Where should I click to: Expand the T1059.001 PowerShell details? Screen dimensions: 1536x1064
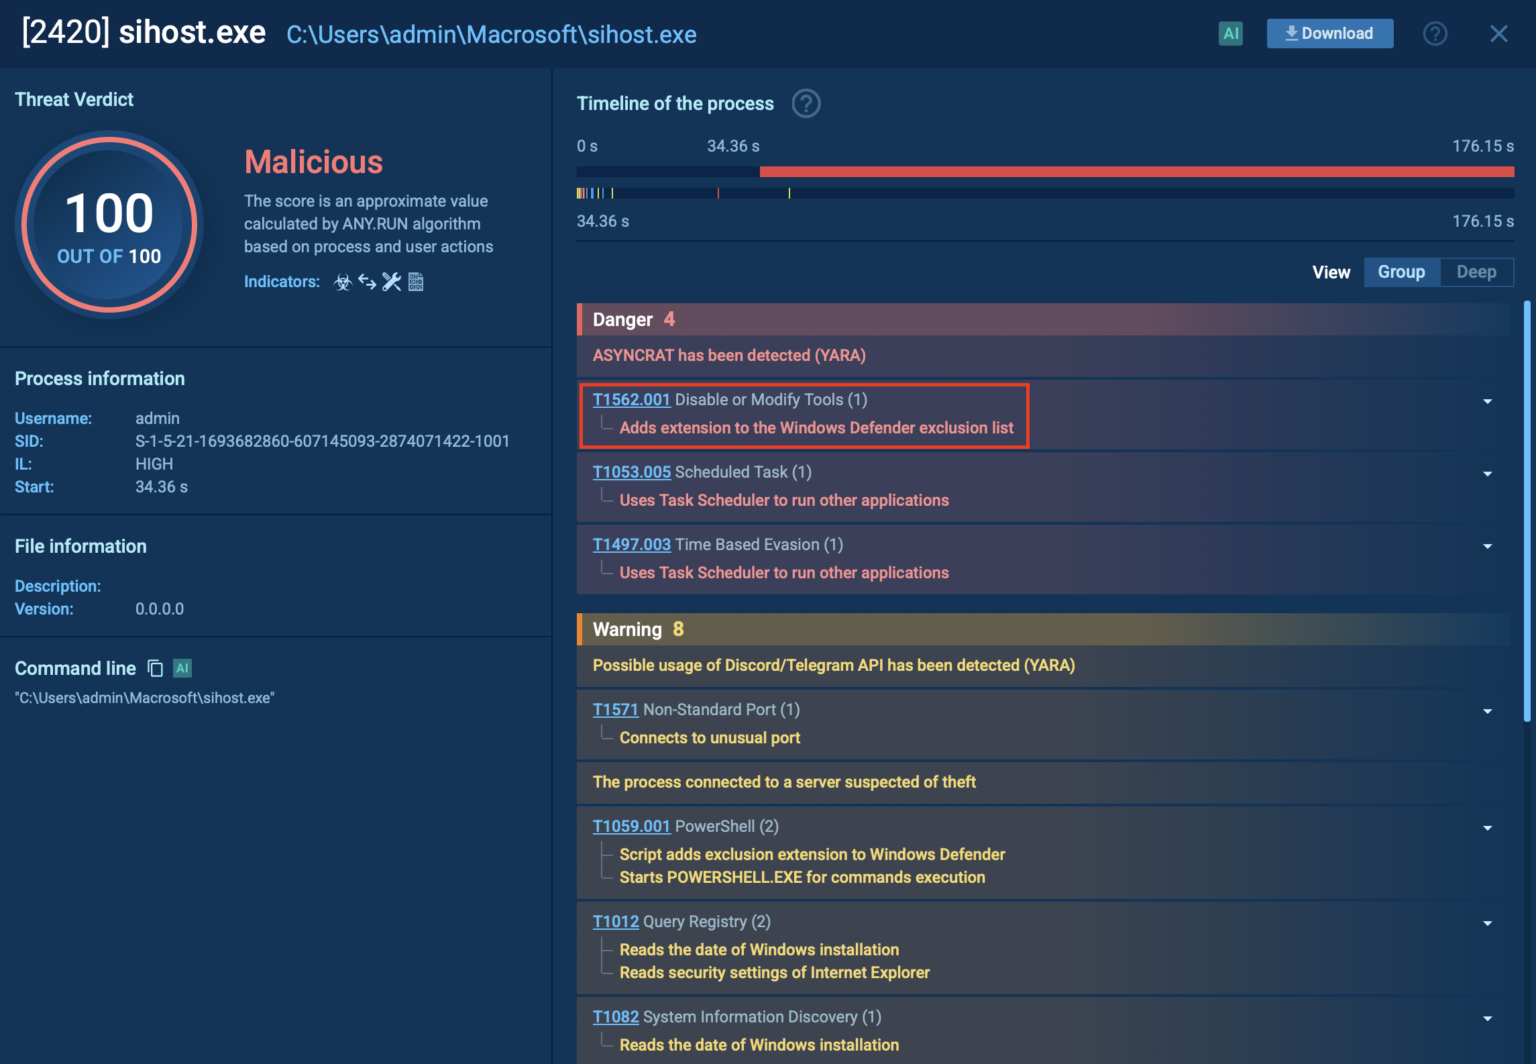point(1486,827)
